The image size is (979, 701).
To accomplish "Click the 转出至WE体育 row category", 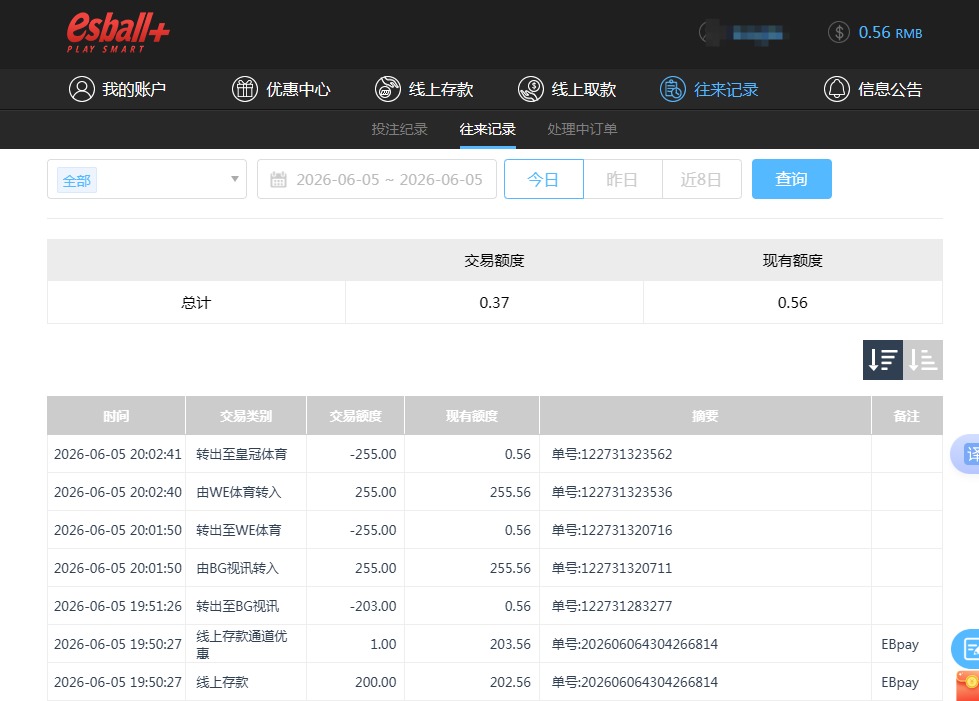I will point(239,531).
